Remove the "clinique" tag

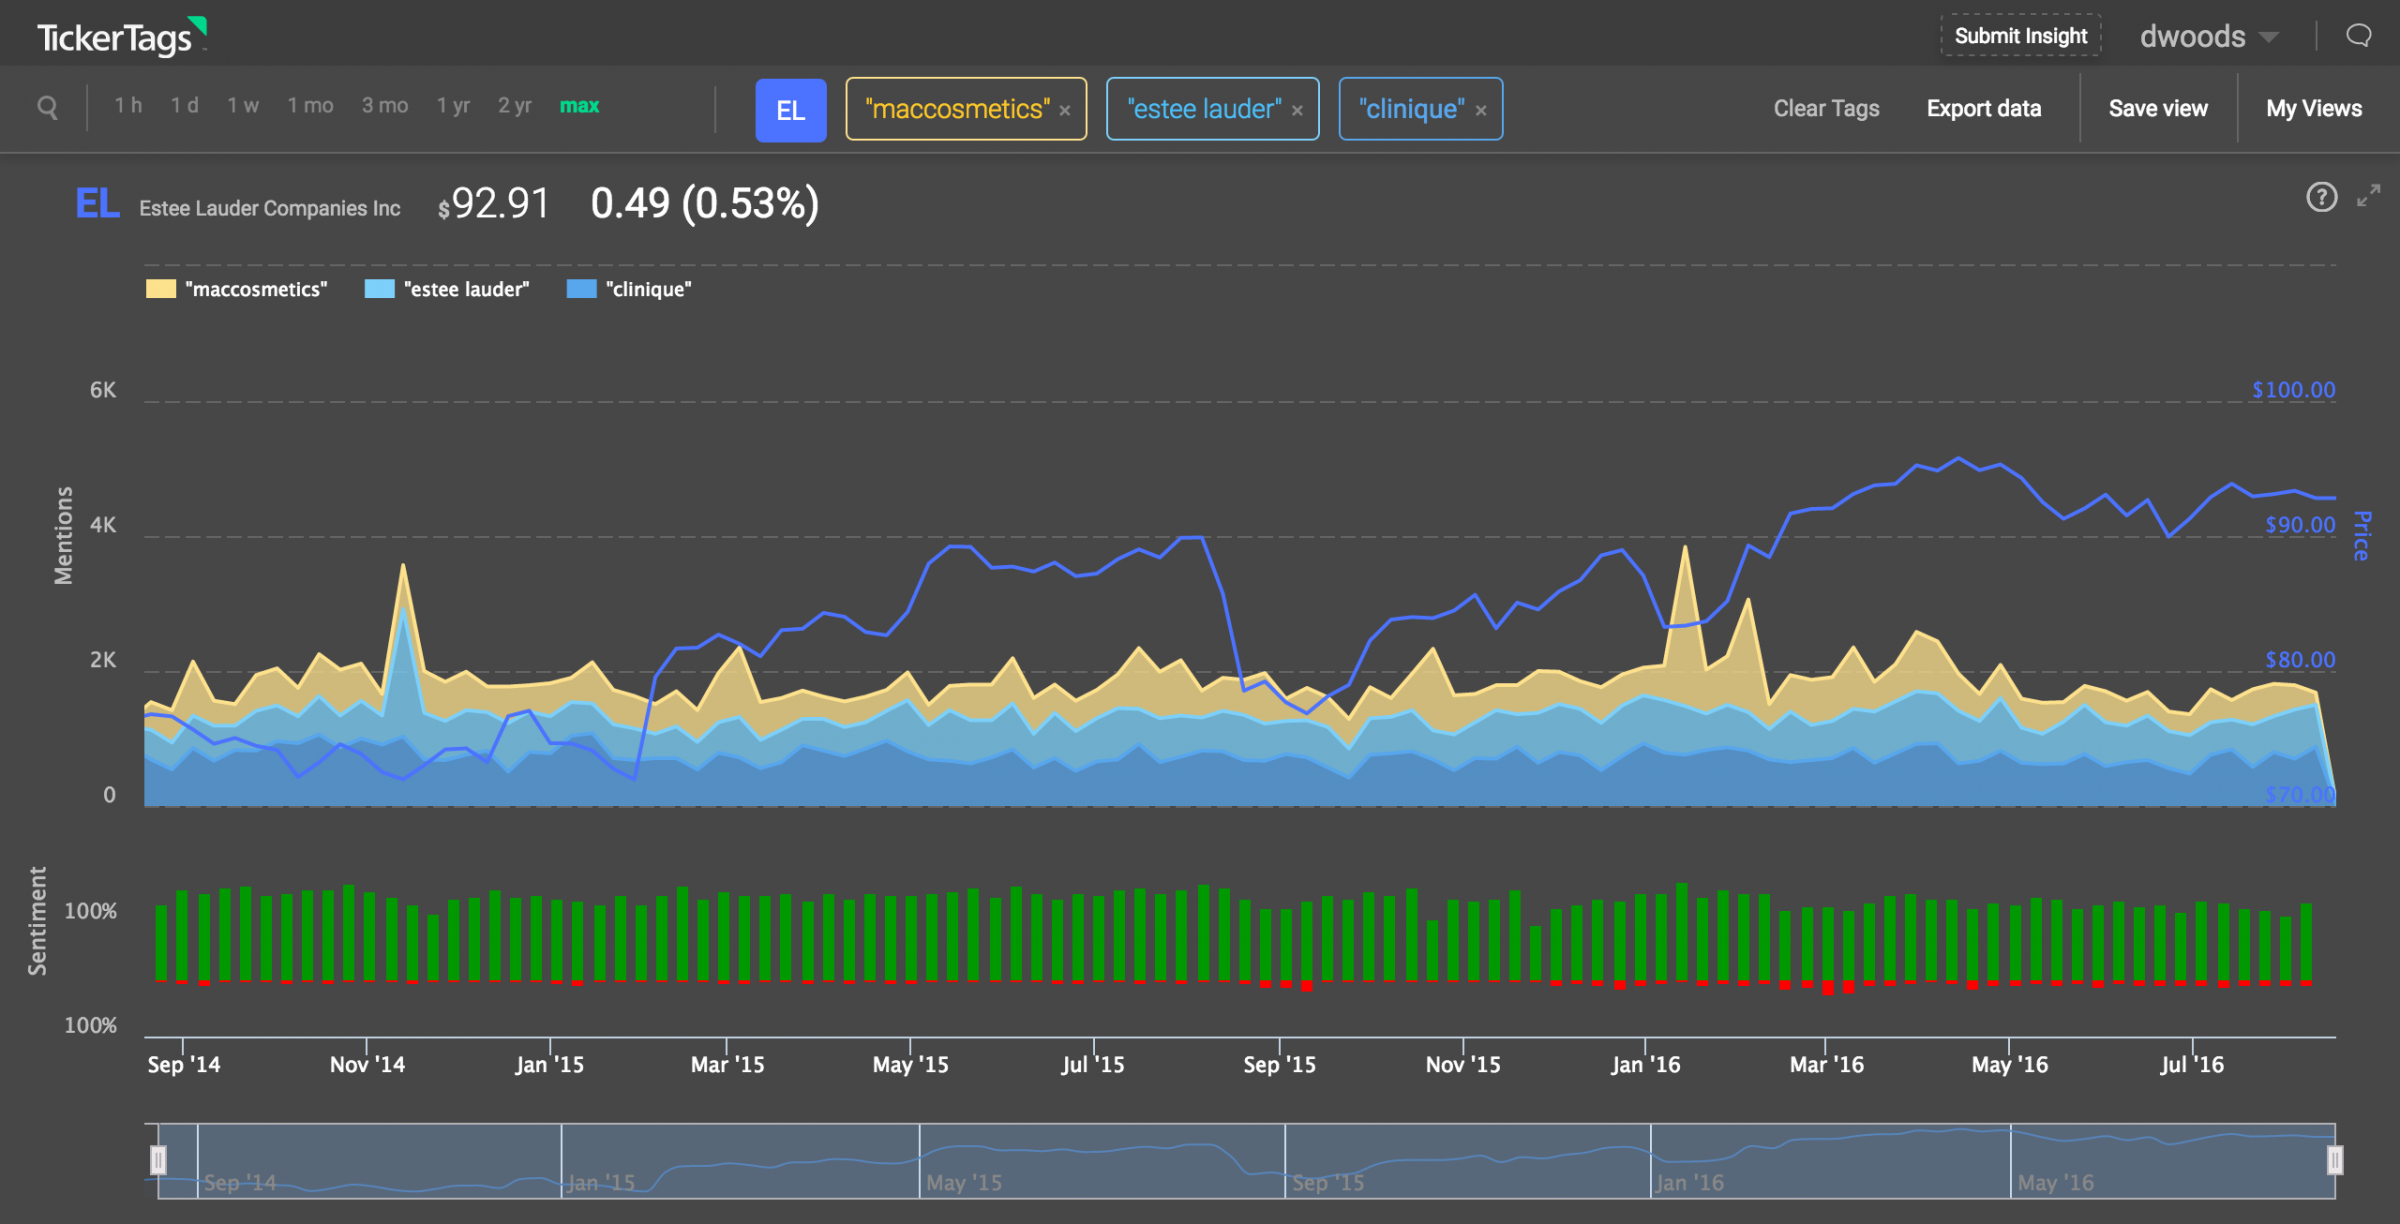coord(1481,110)
